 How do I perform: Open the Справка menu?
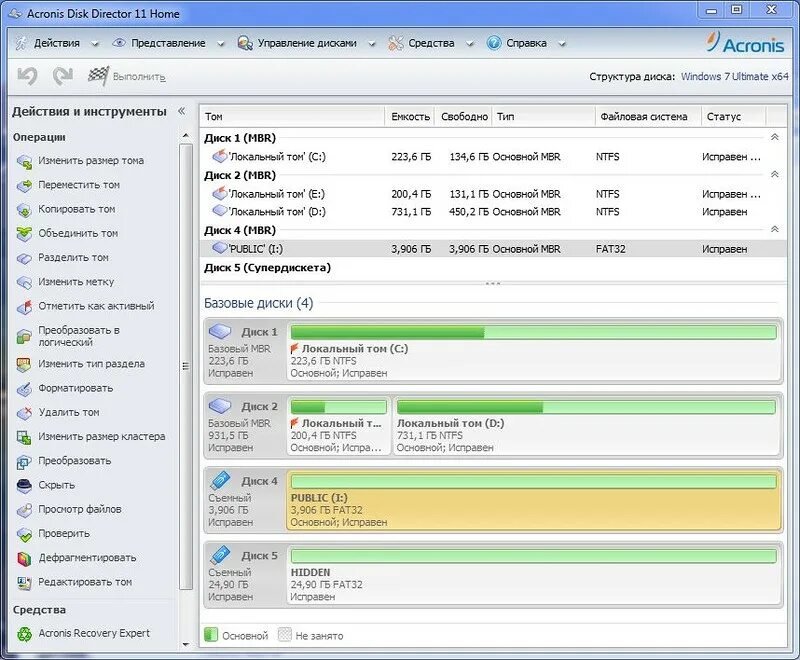pos(526,43)
